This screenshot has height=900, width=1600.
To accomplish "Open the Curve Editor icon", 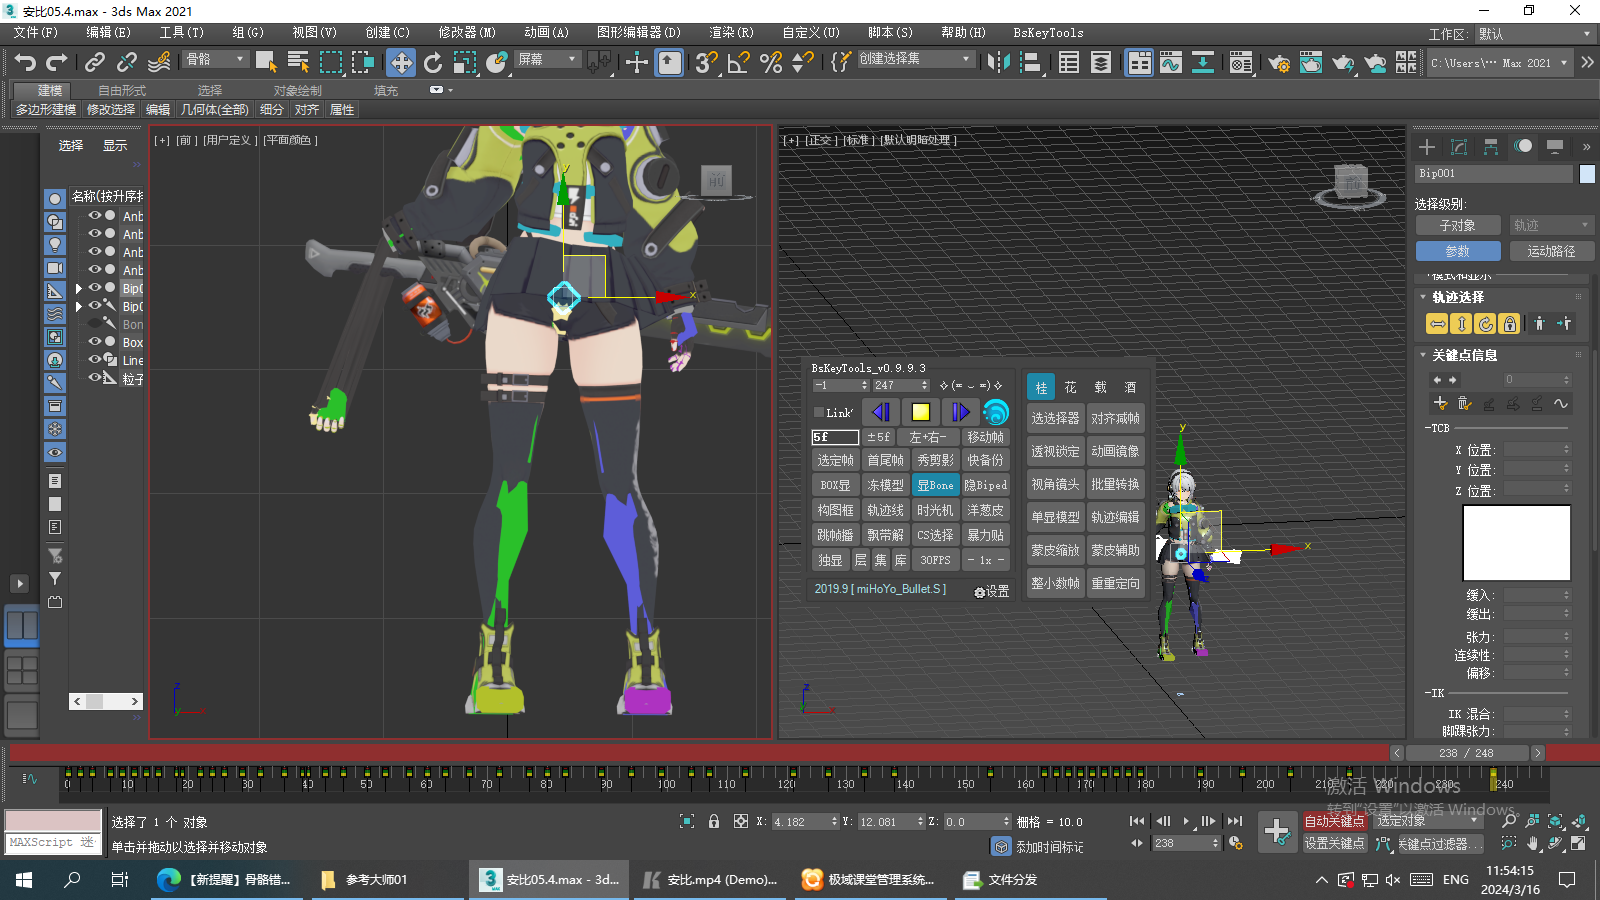I will pyautogui.click(x=1171, y=62).
